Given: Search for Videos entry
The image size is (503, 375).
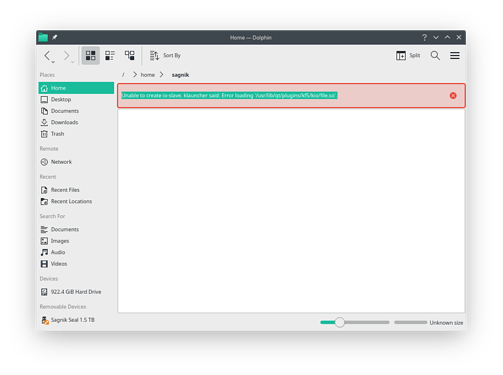Looking at the screenshot, I should pyautogui.click(x=76, y=264).
